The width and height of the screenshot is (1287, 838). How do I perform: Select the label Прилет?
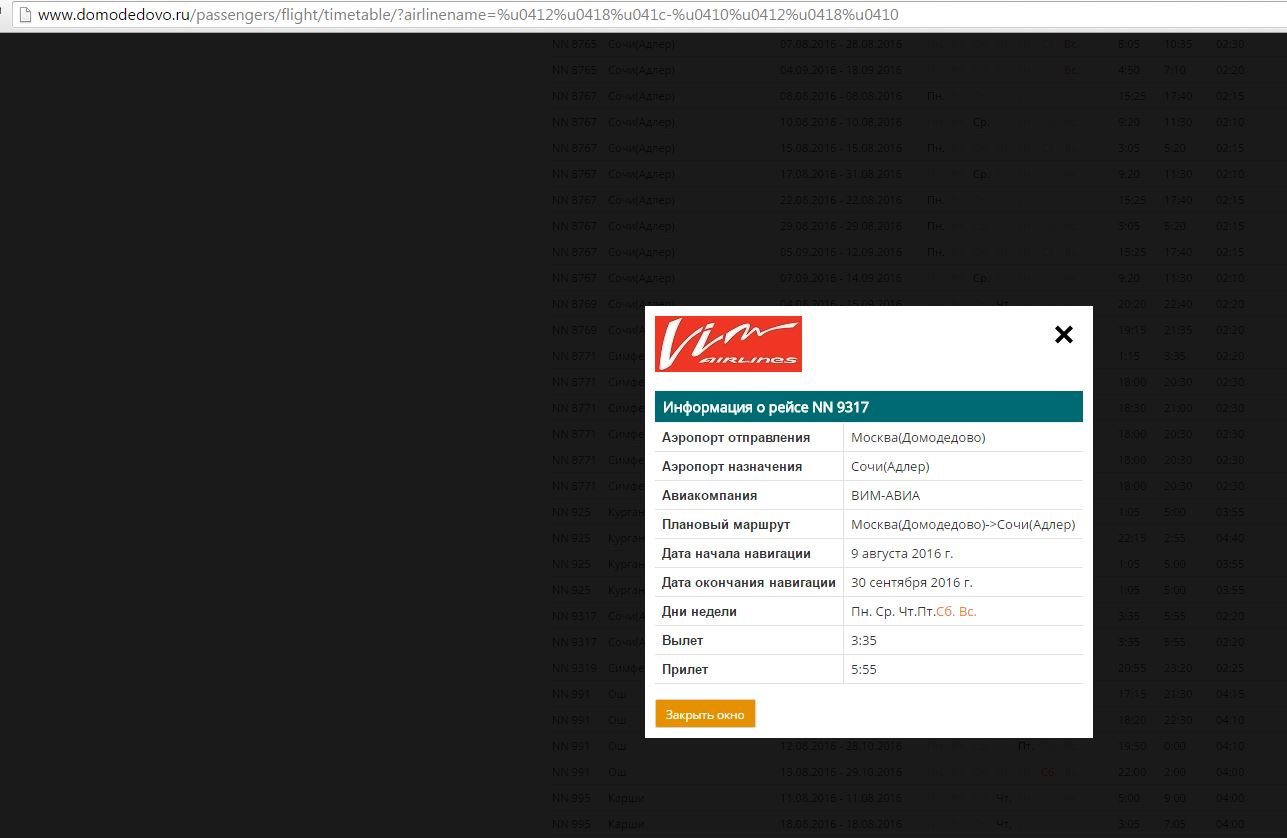(x=685, y=670)
